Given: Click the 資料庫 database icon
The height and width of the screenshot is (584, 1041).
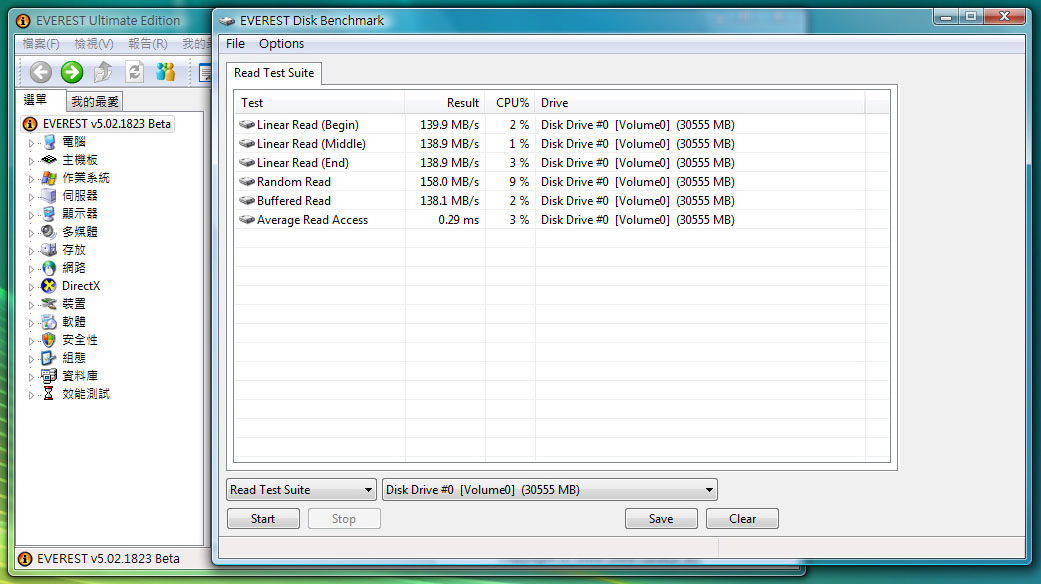Looking at the screenshot, I should [x=48, y=376].
